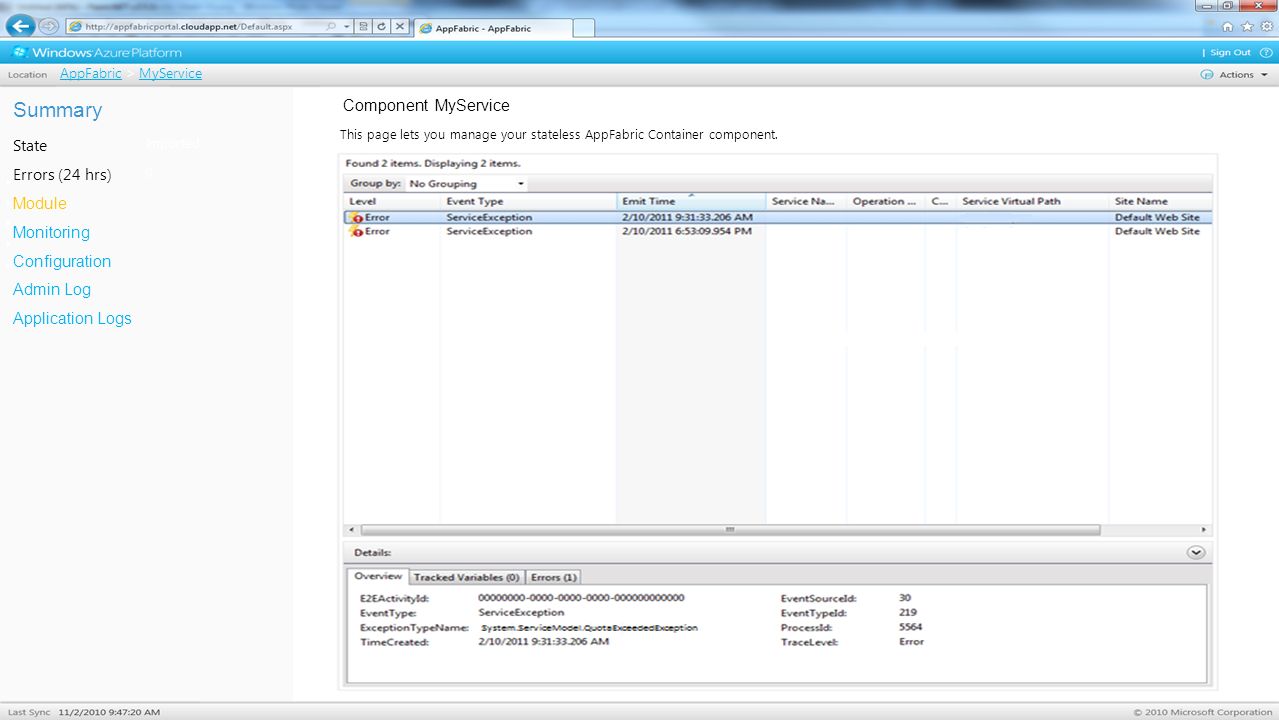The image size is (1279, 720).
Task: Open the Module section in sidebar
Action: (40, 203)
